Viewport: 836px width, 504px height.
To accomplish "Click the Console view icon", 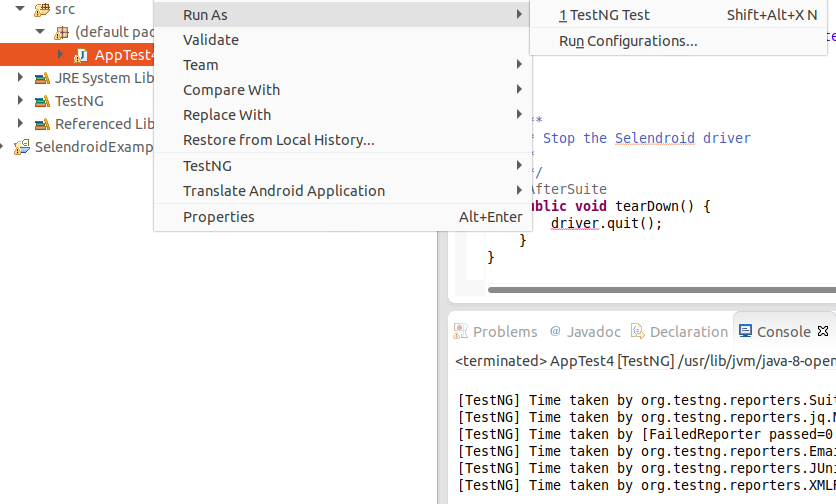I will (x=745, y=331).
